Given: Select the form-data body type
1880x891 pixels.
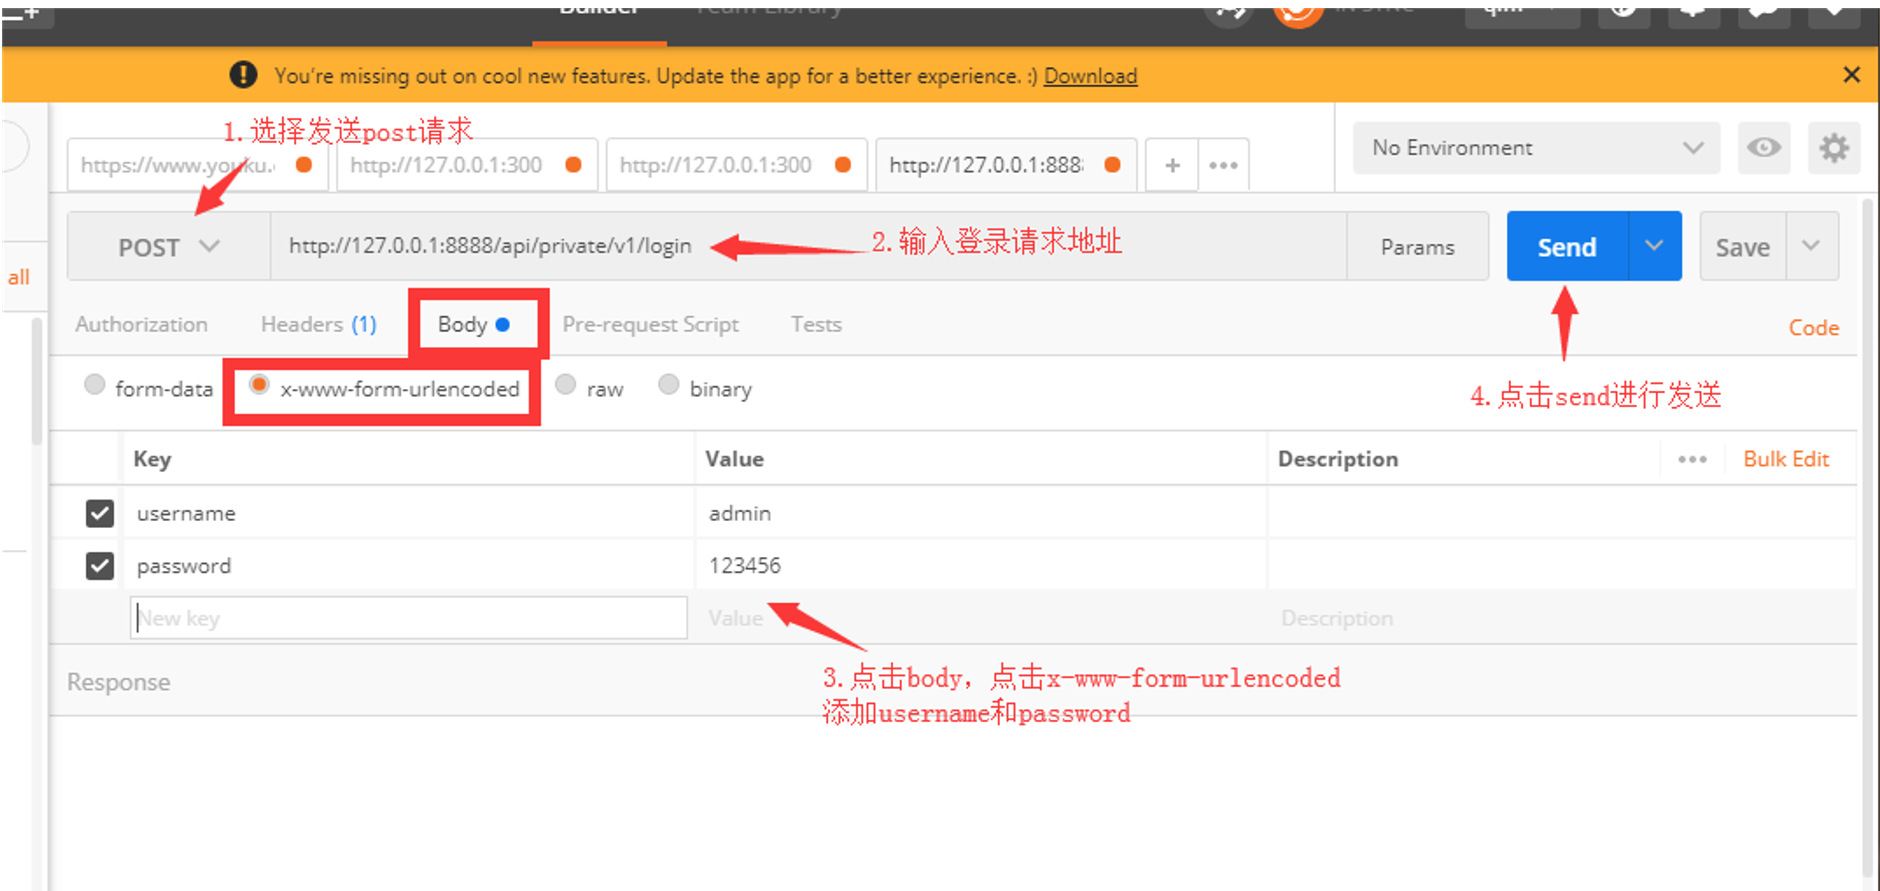Looking at the screenshot, I should pos(95,385).
